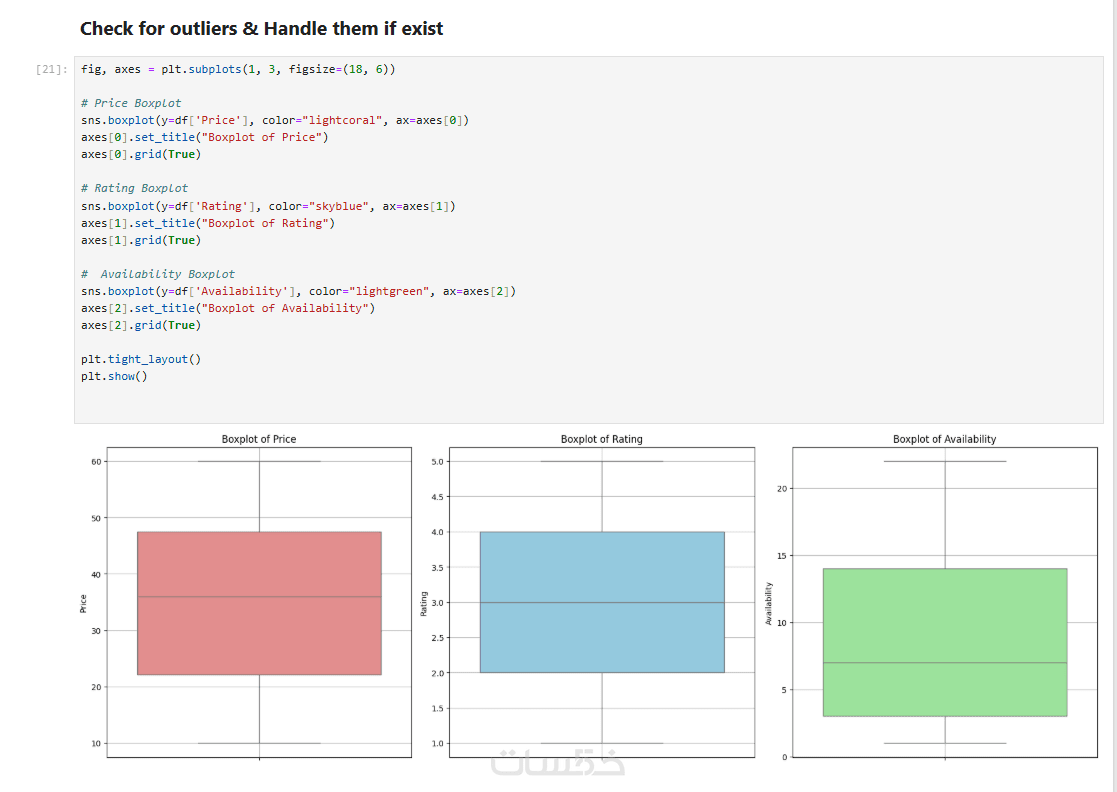Click the "# Rating Boxplot" comment line
The height and width of the screenshot is (792, 1117).
[x=134, y=188]
